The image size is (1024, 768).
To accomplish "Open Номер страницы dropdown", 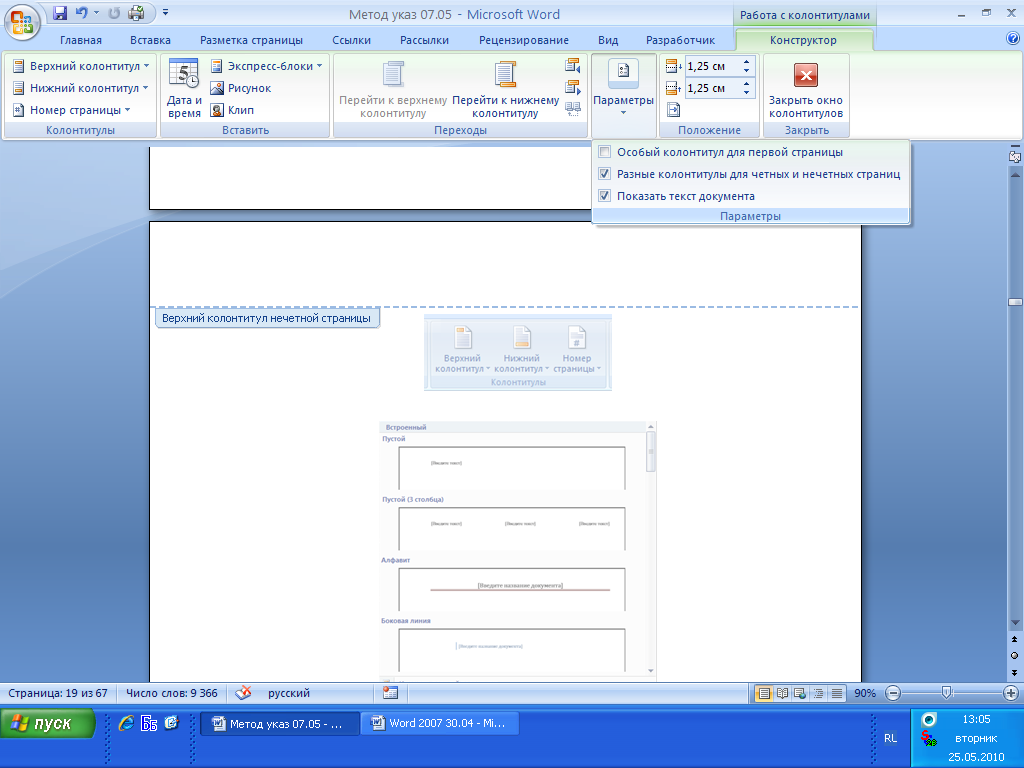I will [x=72, y=110].
